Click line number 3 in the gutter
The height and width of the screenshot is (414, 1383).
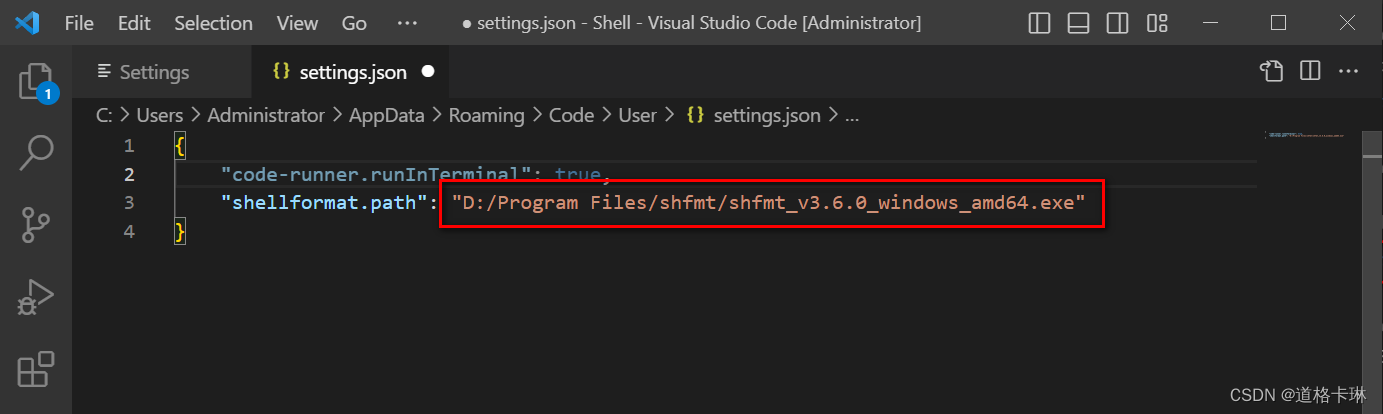click(127, 203)
